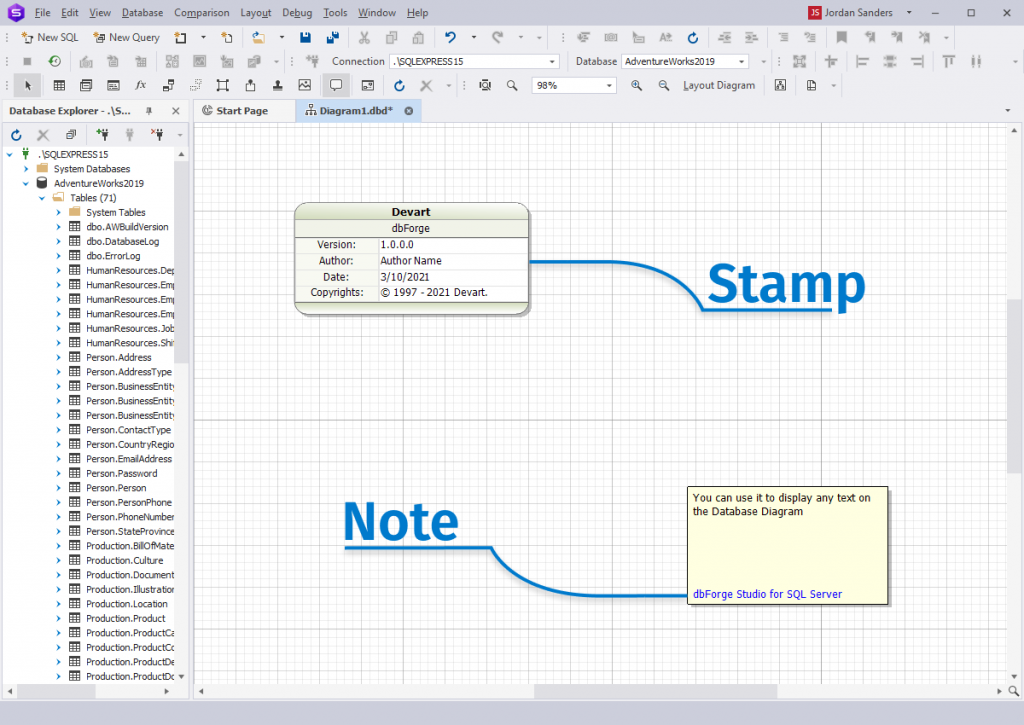Screen dimensions: 1024x725
Task: Open the Database menu
Action: click(x=142, y=12)
